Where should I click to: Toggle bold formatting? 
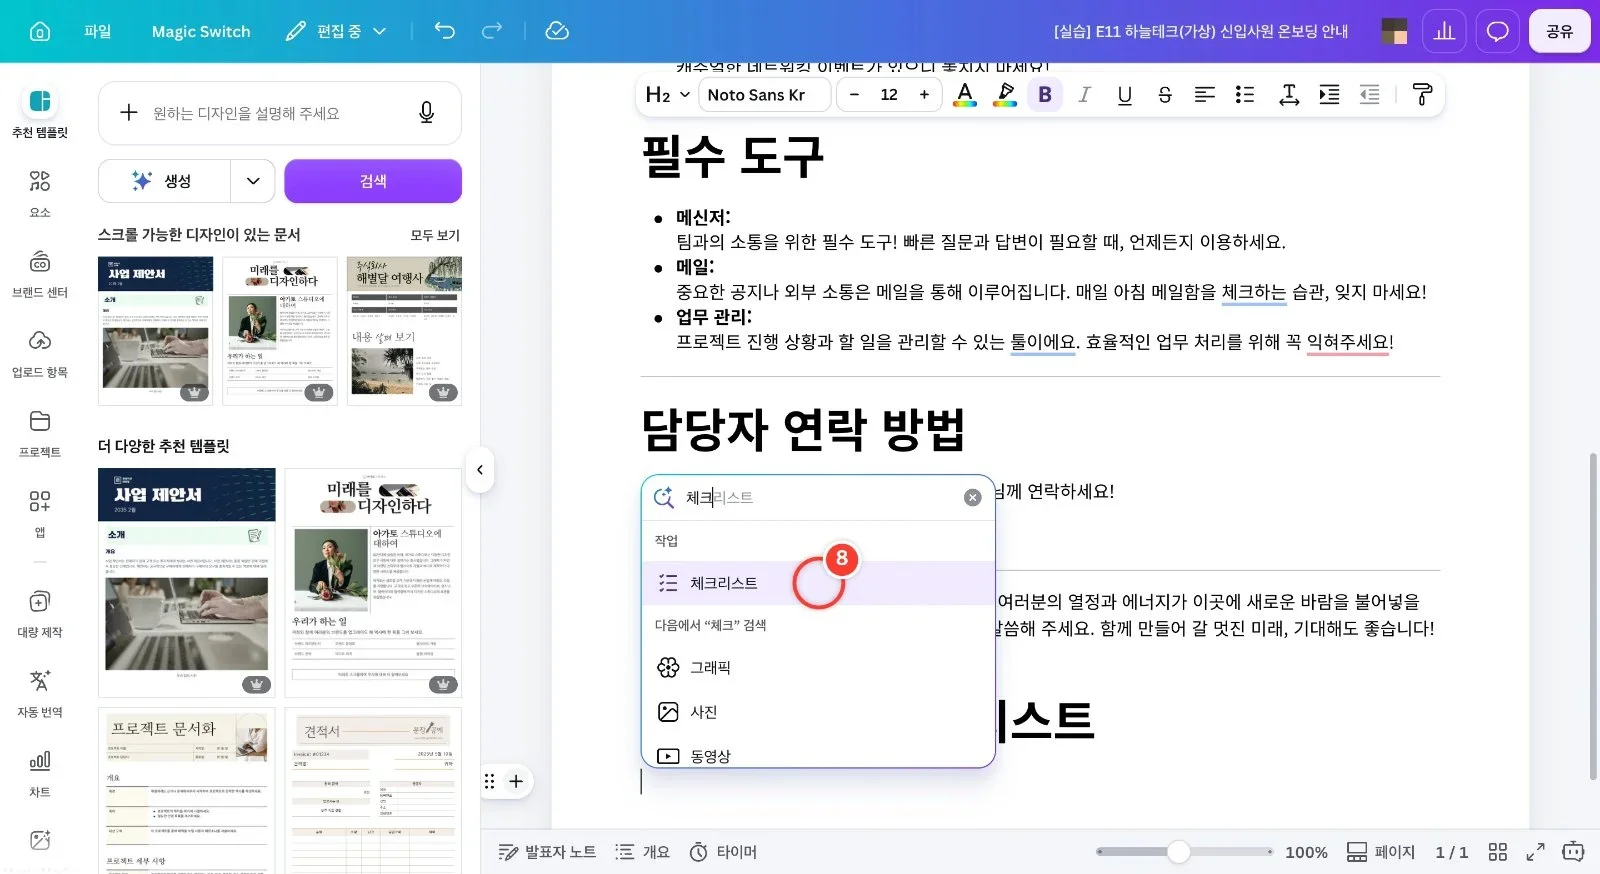[x=1045, y=94]
